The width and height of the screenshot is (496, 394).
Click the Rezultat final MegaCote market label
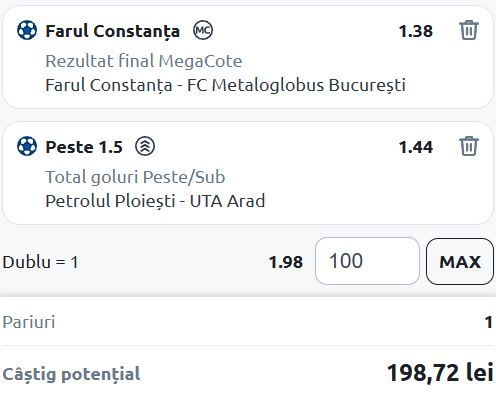pyautogui.click(x=144, y=61)
